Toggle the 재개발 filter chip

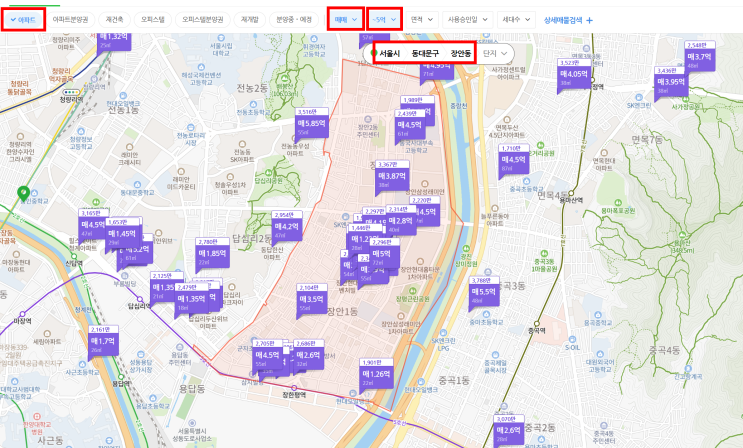point(250,20)
